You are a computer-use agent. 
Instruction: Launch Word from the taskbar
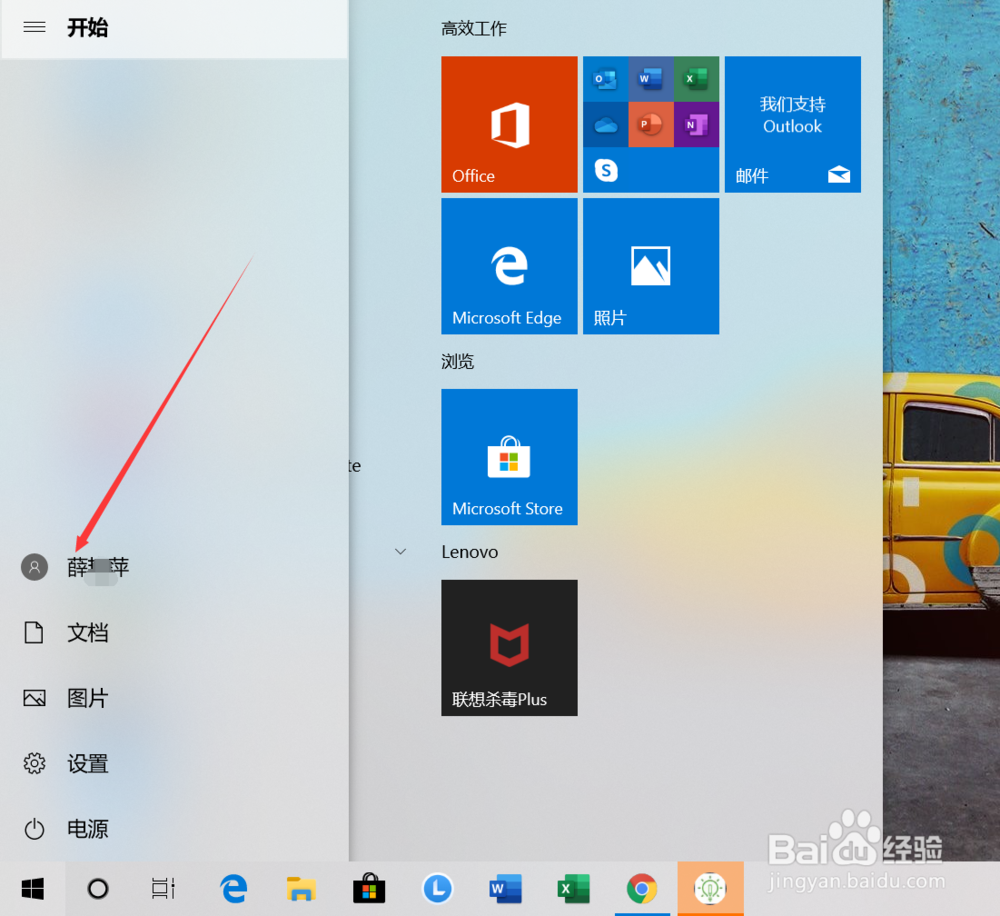coord(505,889)
